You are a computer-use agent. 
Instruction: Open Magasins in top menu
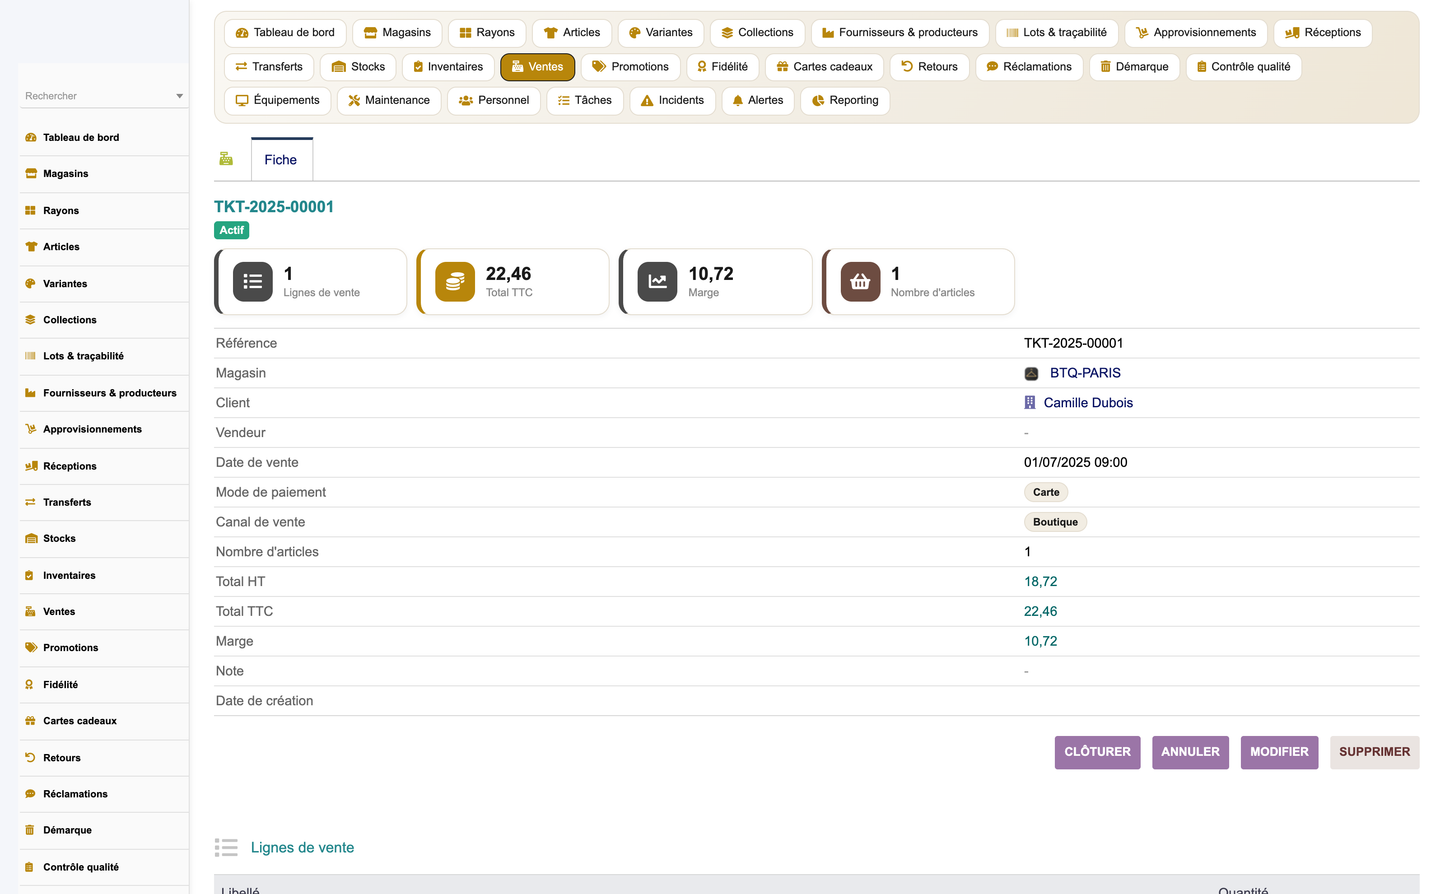coord(397,33)
